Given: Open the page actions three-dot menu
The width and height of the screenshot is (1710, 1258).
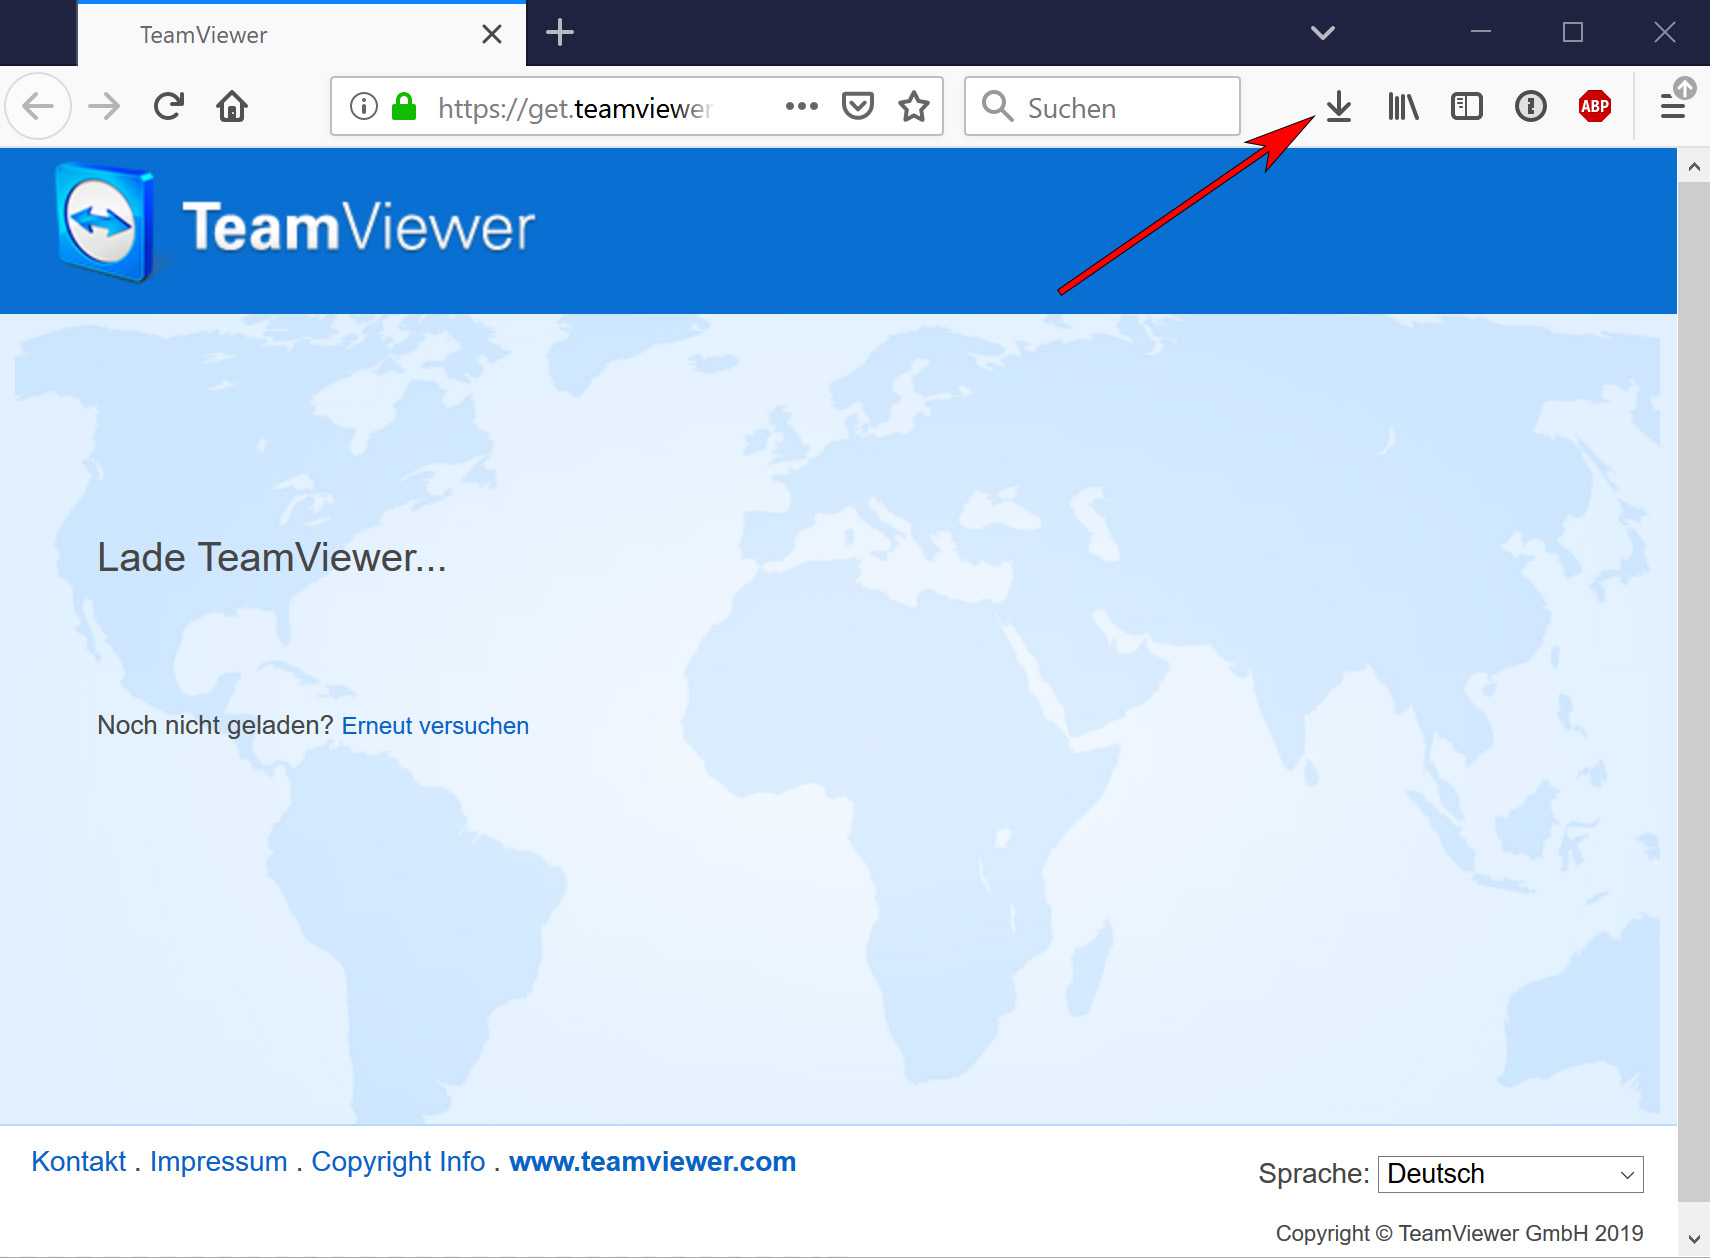Looking at the screenshot, I should point(802,106).
